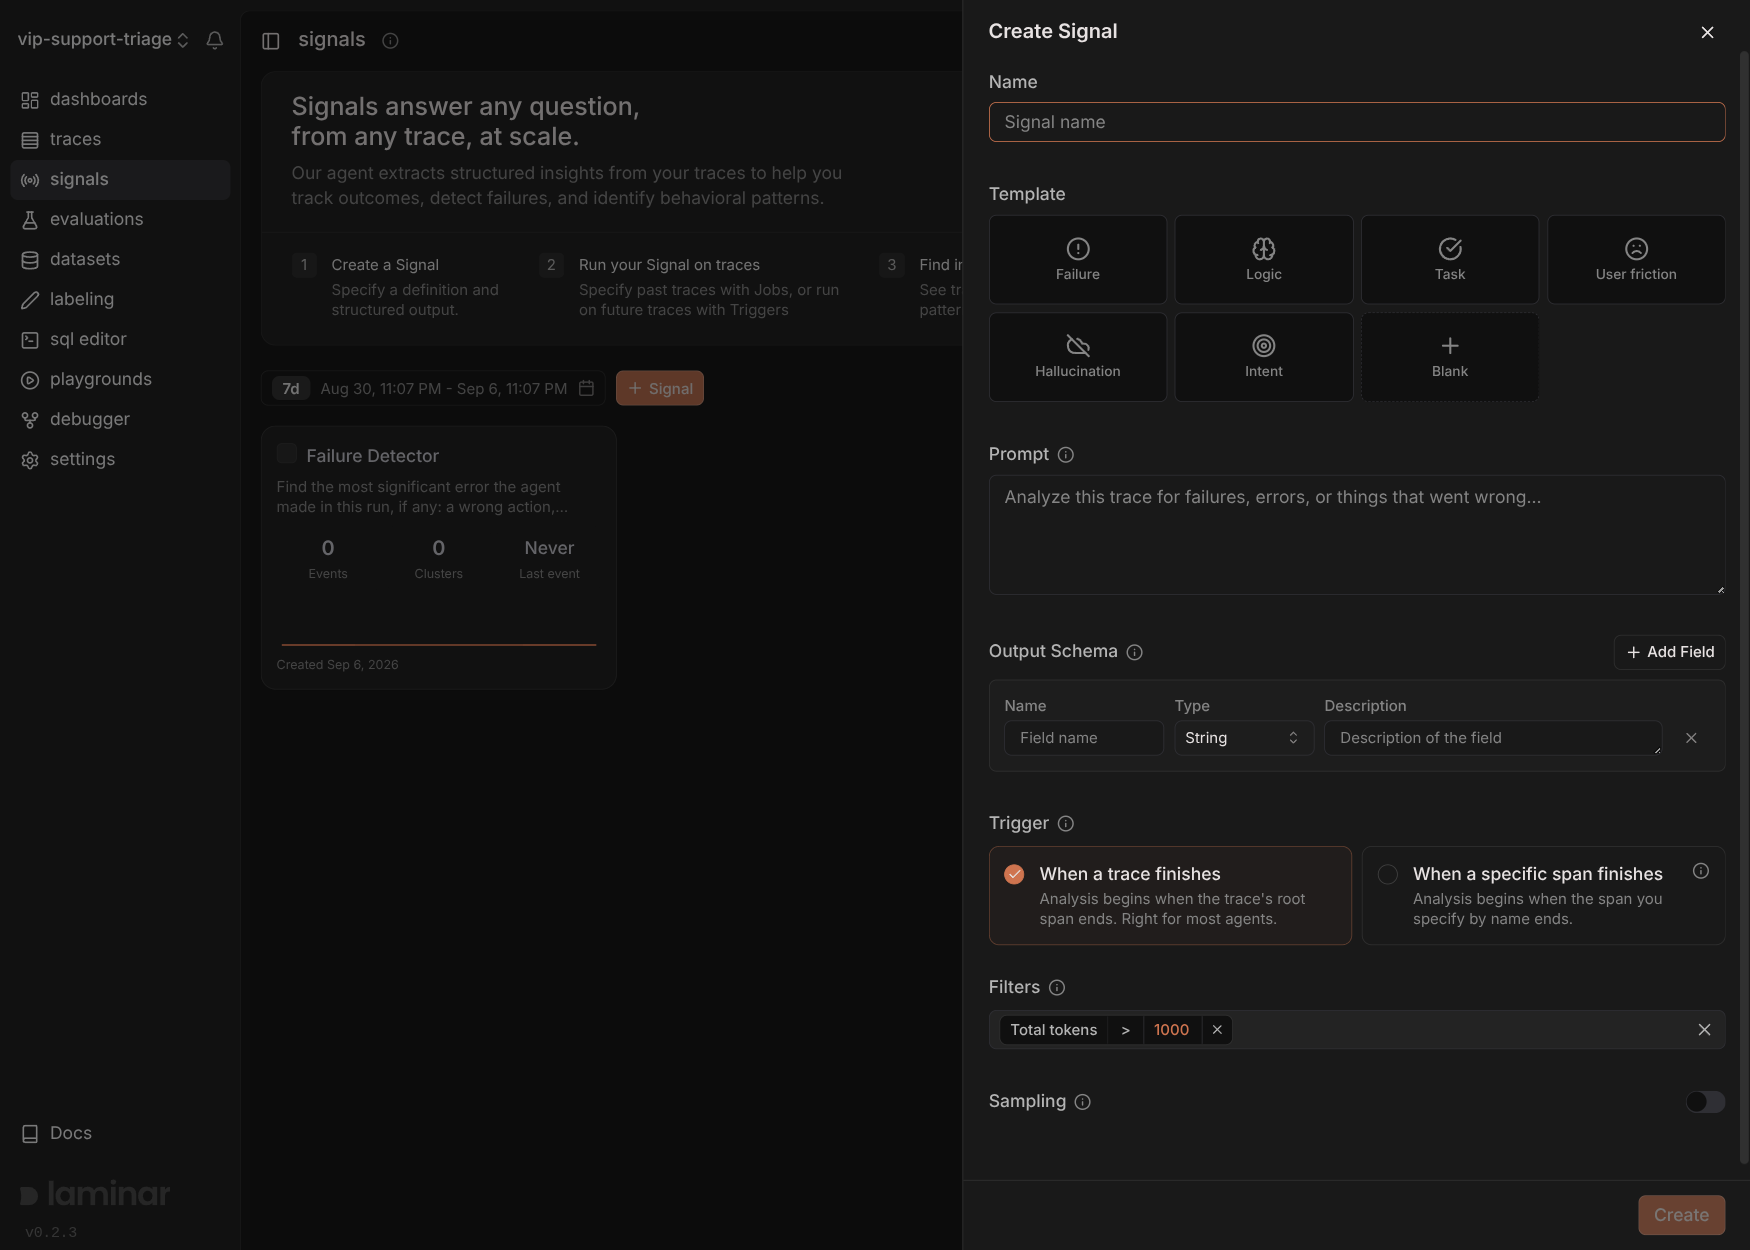Enable the Sampling switch
1750x1250 pixels.
click(1704, 1102)
